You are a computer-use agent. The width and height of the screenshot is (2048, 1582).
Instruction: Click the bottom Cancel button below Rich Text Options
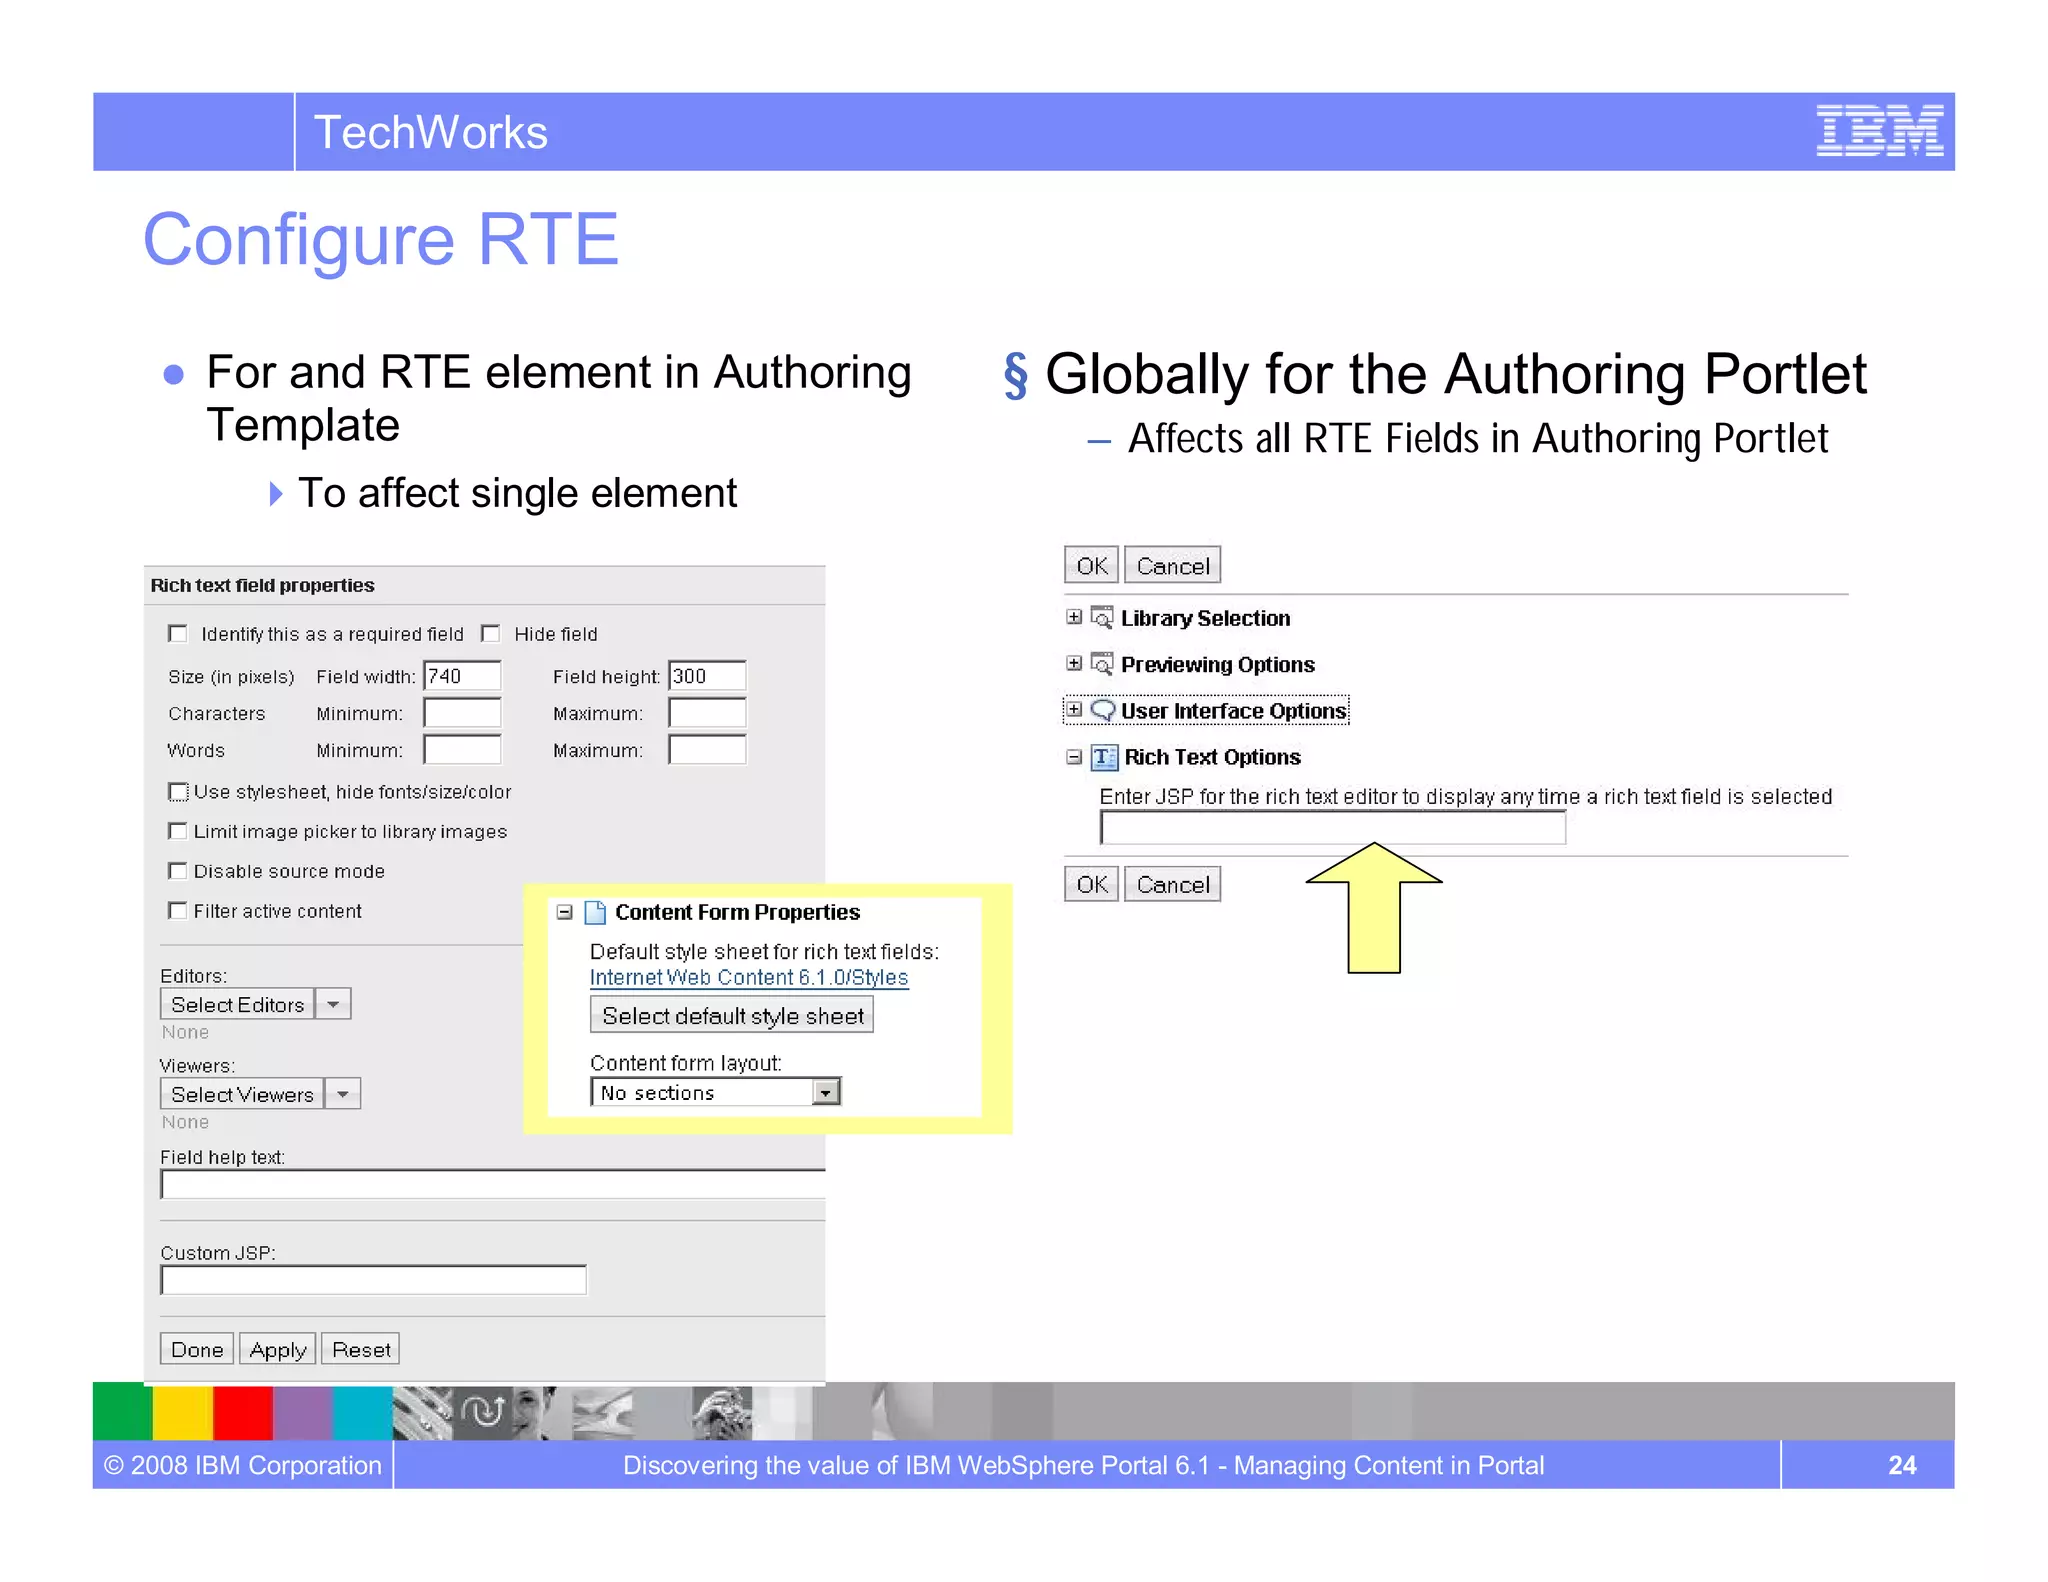[1173, 884]
